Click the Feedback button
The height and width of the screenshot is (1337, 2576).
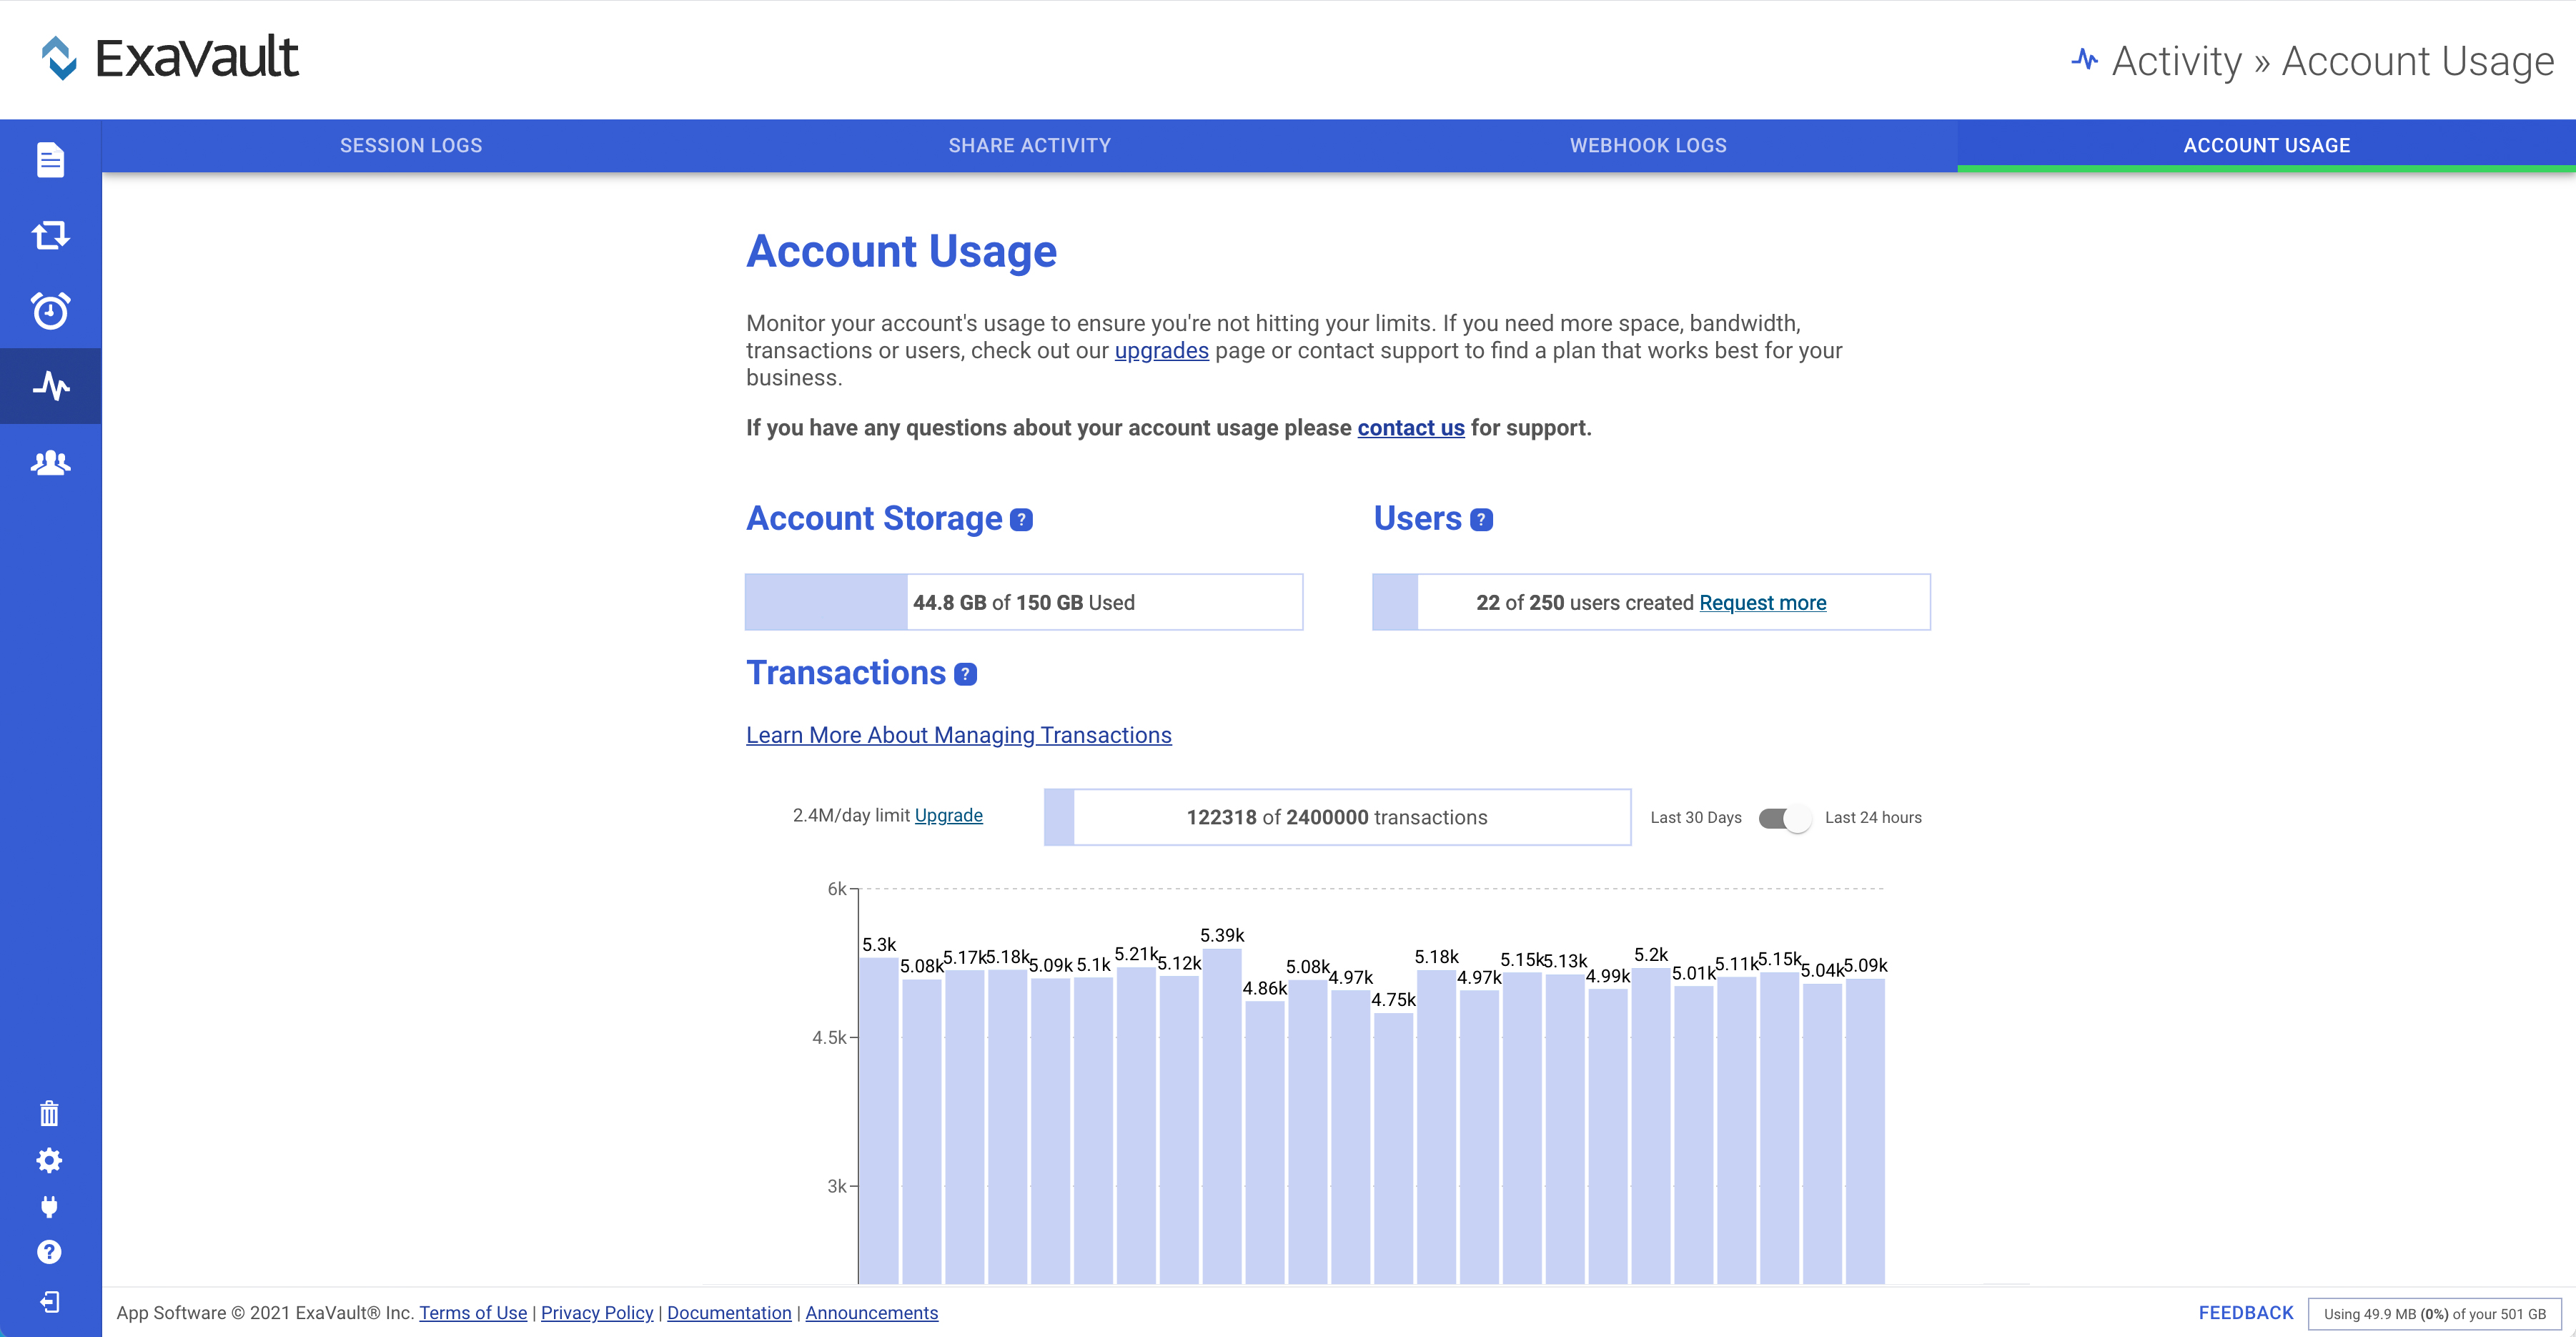(x=2245, y=1313)
